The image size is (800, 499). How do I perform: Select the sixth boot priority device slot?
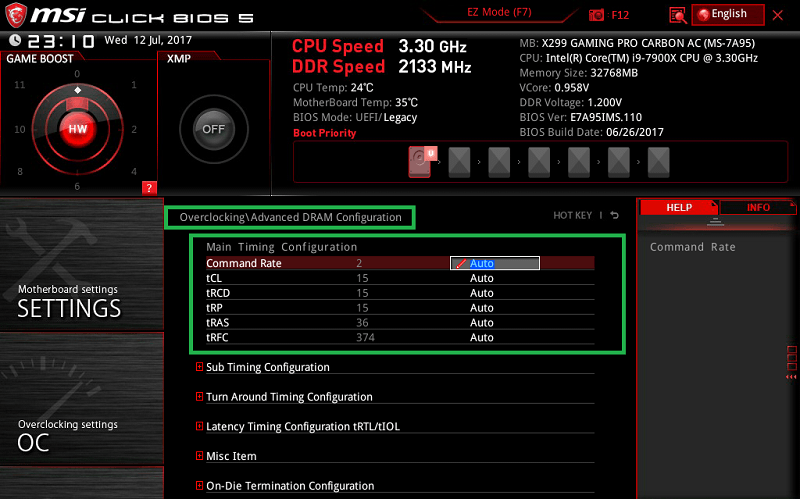tap(618, 162)
